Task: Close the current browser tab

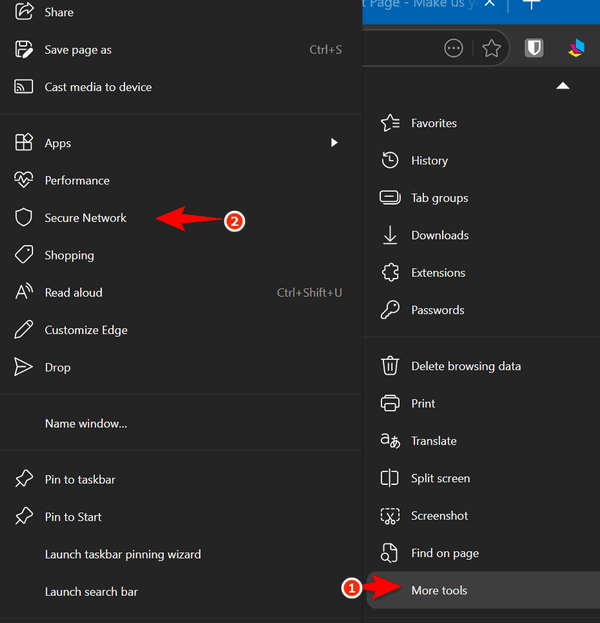Action: [490, 3]
